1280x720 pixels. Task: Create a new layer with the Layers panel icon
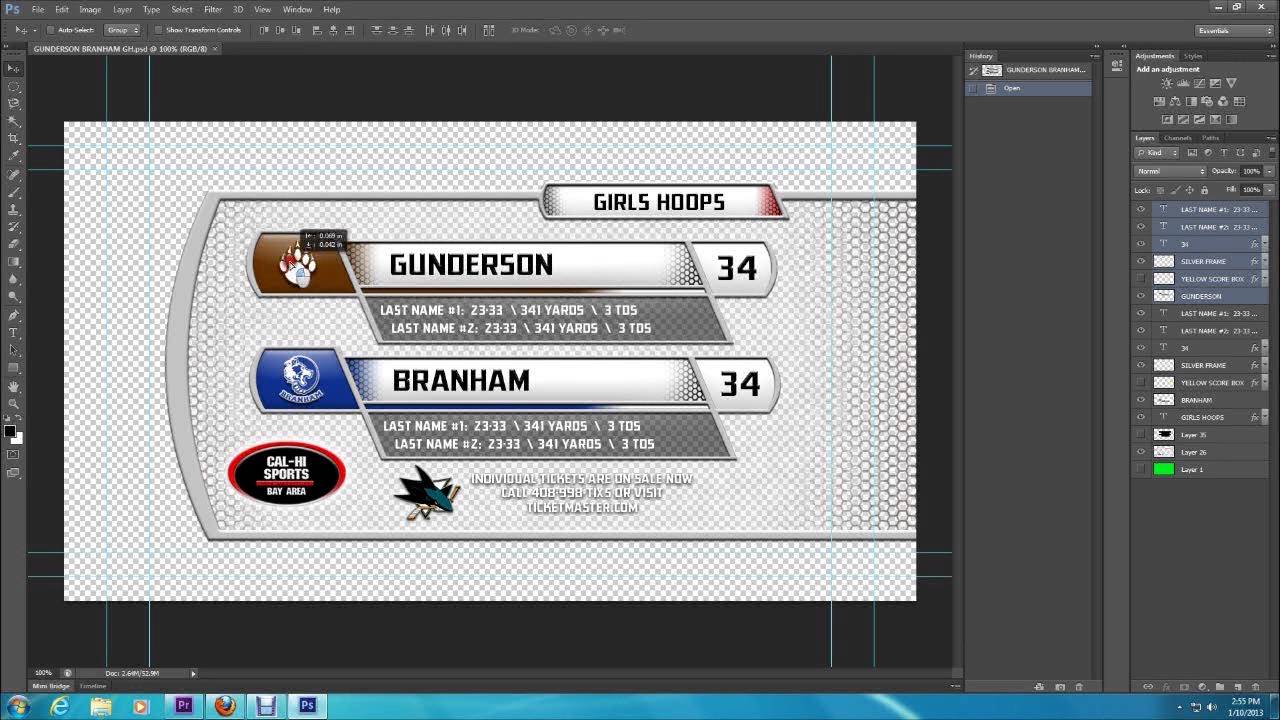click(1236, 687)
